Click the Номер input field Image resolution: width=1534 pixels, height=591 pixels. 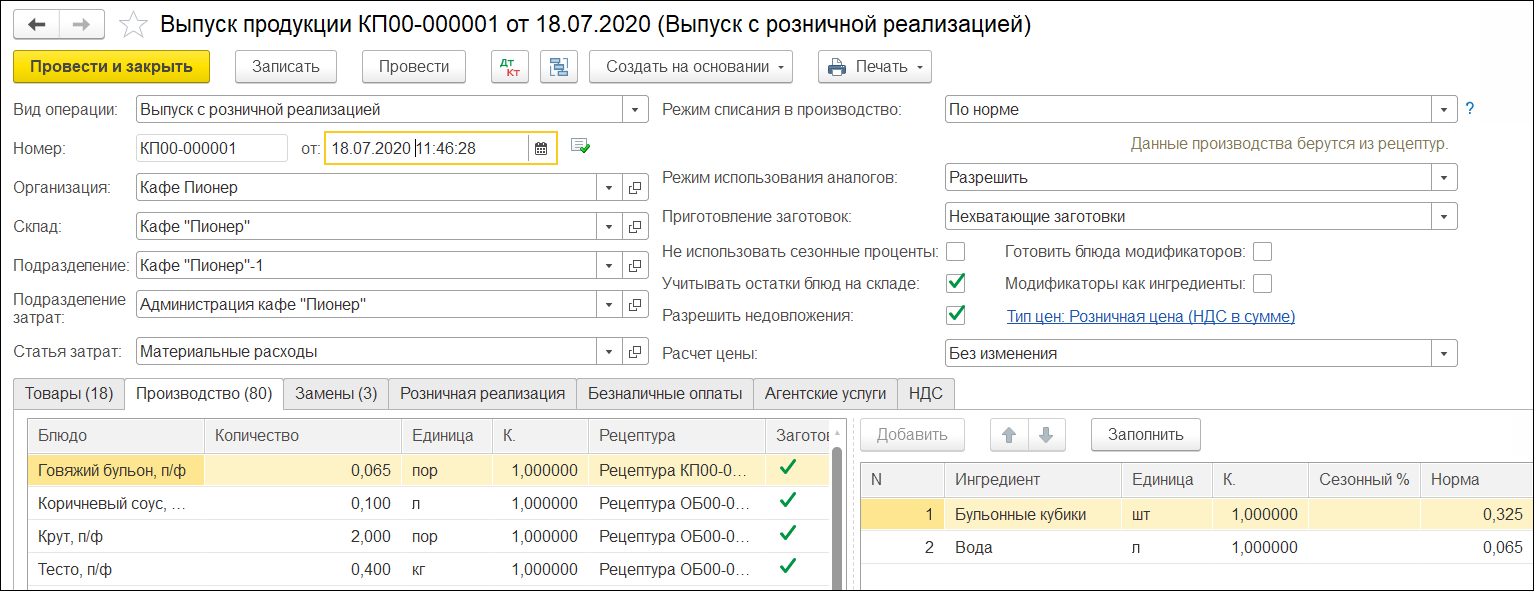click(211, 148)
